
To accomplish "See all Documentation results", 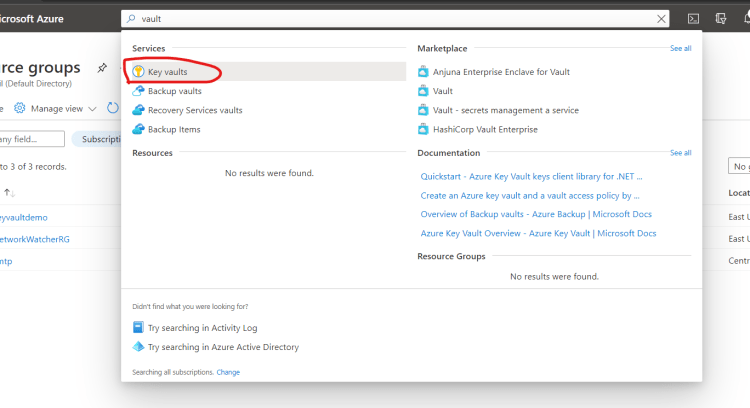I will coord(680,153).
